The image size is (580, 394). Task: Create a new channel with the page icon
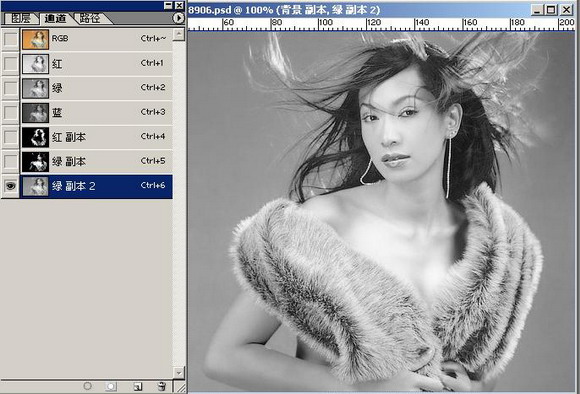coord(138,387)
